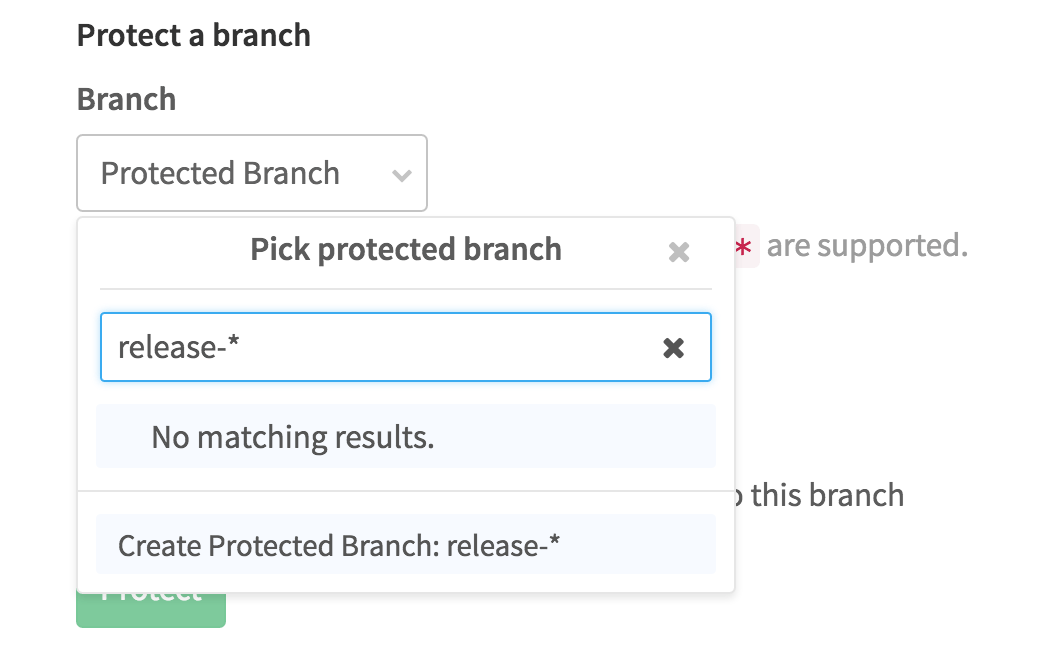
Task: Click the dropdown chevron on Protected Branch selector
Action: click(x=401, y=173)
